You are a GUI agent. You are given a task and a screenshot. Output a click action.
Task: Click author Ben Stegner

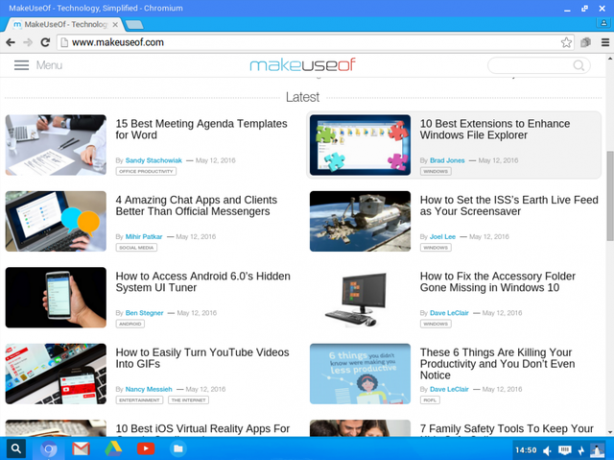click(144, 313)
